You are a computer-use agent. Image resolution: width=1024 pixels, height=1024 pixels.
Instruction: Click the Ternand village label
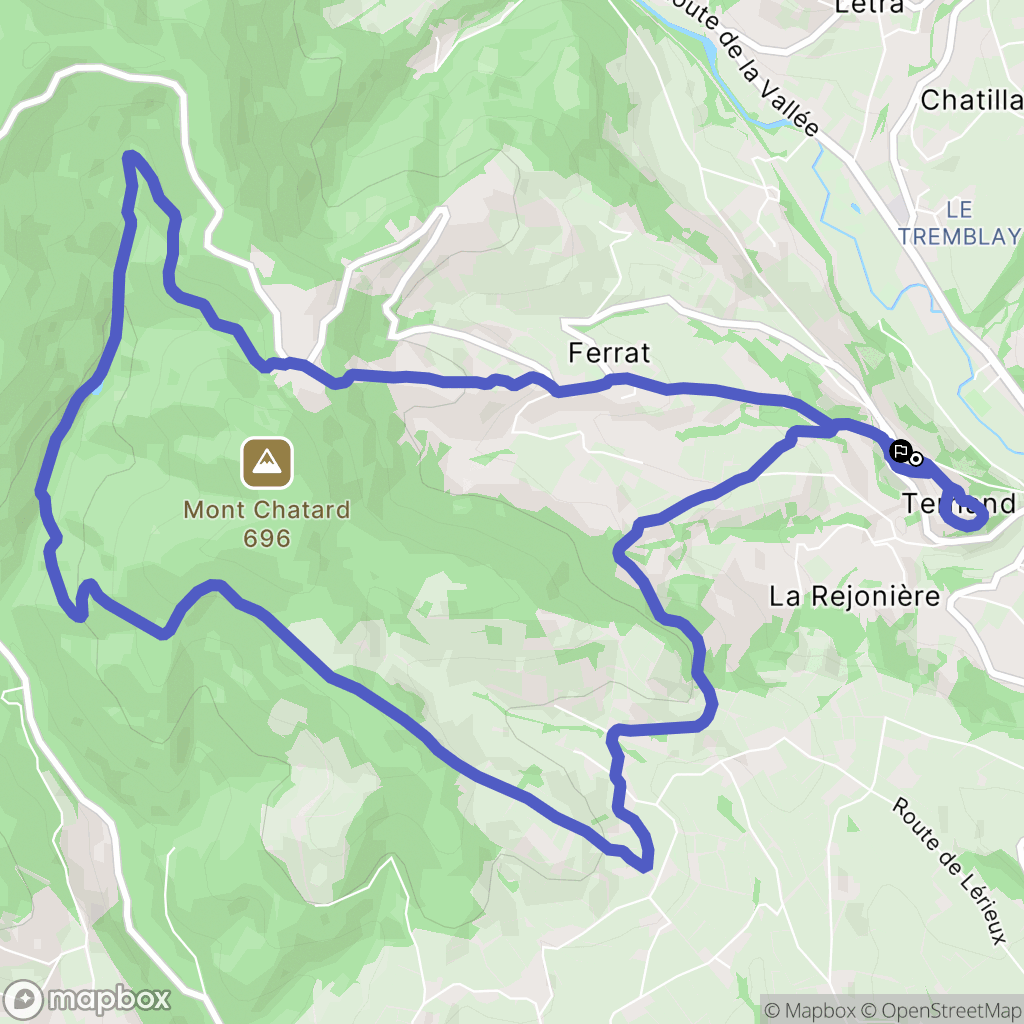click(x=959, y=504)
